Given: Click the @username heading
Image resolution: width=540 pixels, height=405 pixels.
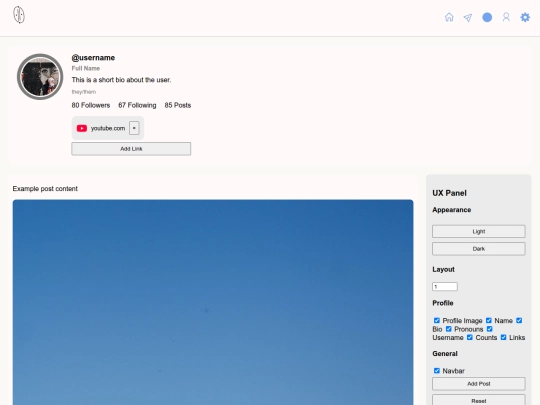Looking at the screenshot, I should tap(93, 58).
